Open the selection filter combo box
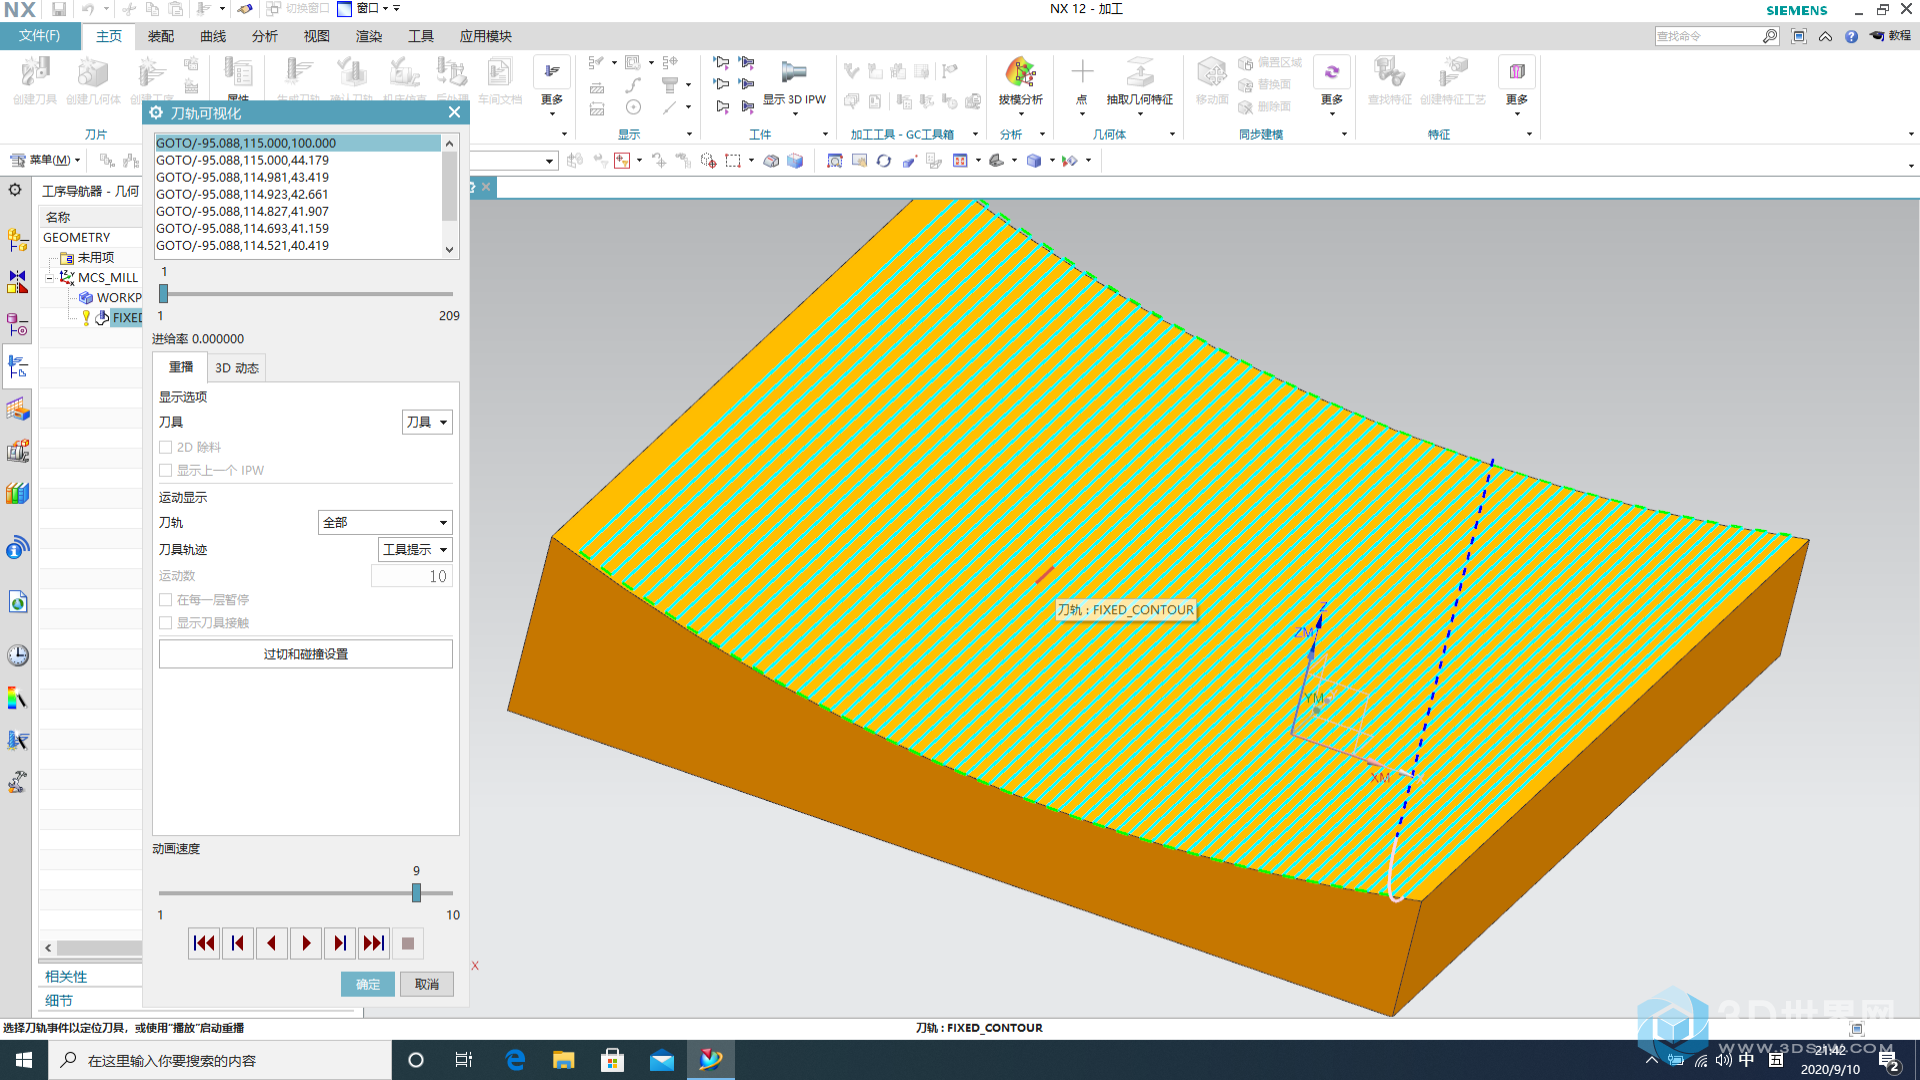 click(x=513, y=160)
